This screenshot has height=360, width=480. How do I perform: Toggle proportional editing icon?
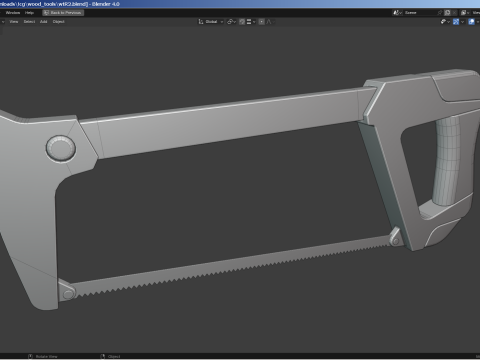click(262, 22)
